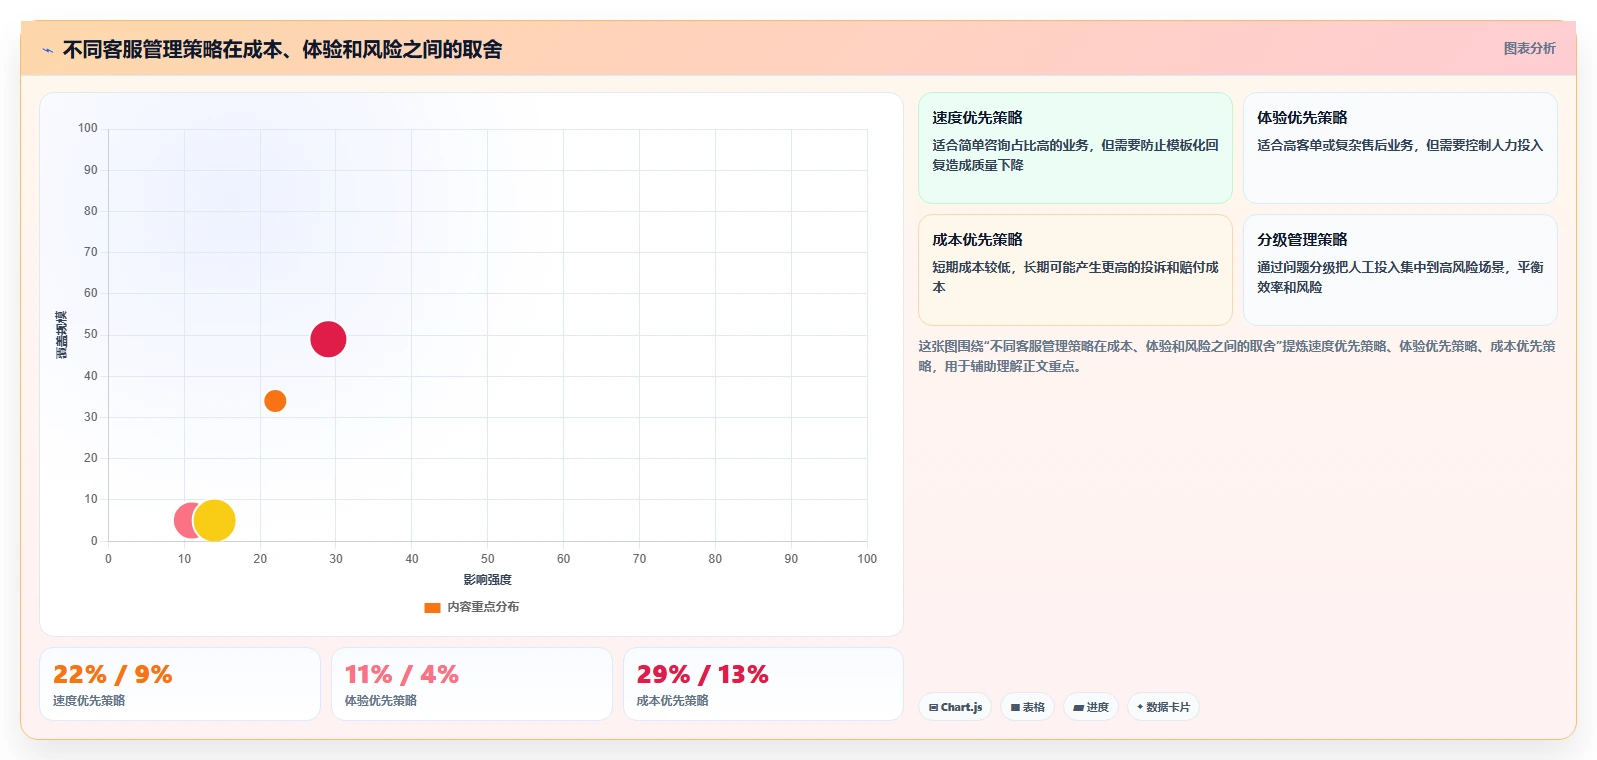Click the 影响强度 x-axis title
This screenshot has height=760, width=1597.
pyautogui.click(x=487, y=580)
